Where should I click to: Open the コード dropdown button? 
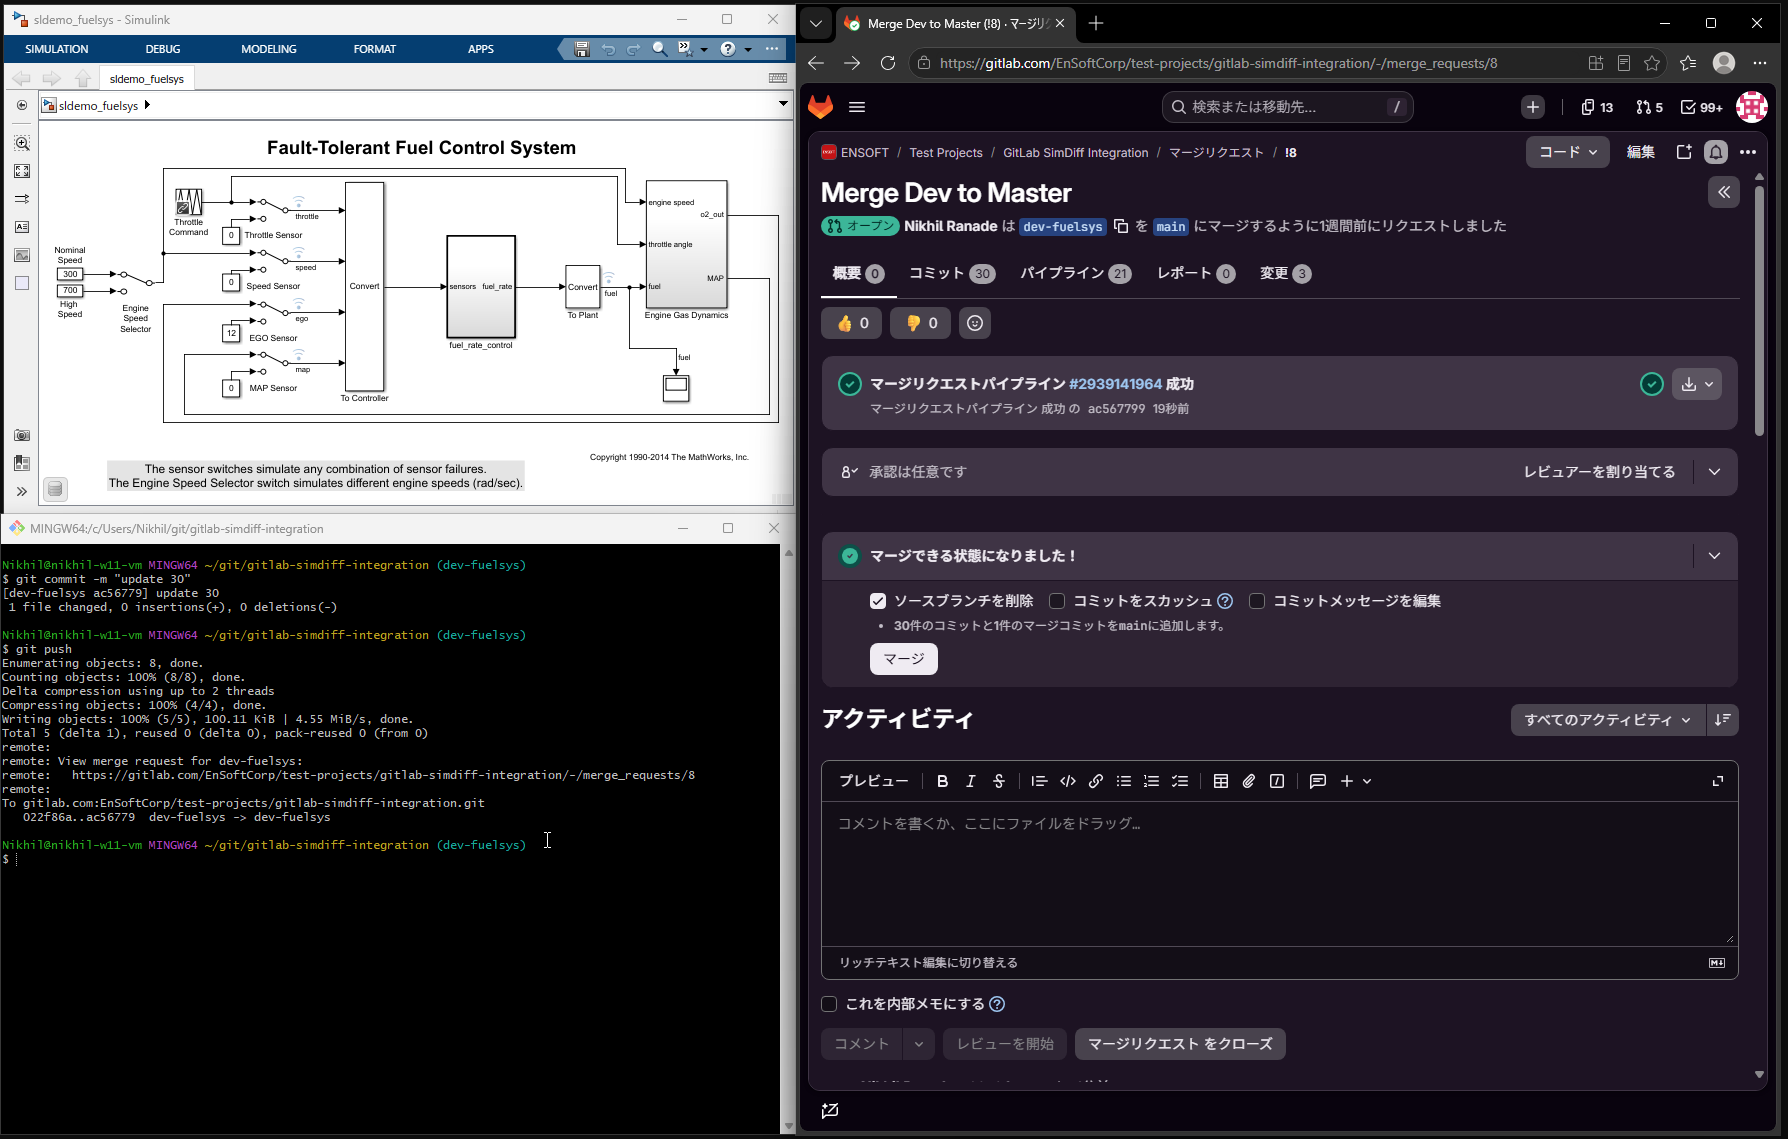coord(1567,152)
